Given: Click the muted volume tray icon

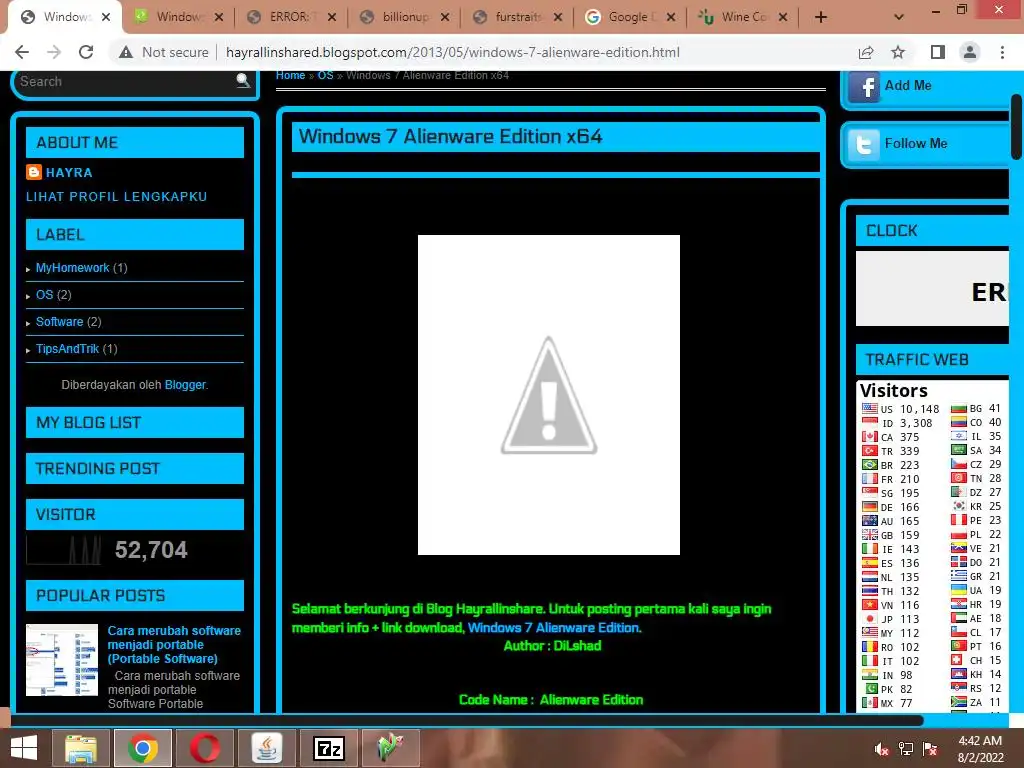Looking at the screenshot, I should [x=881, y=749].
